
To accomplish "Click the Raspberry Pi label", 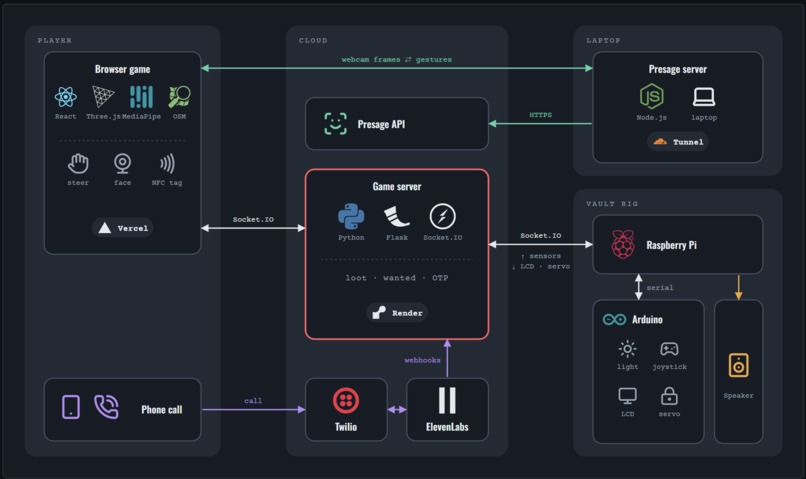I will coord(671,245).
